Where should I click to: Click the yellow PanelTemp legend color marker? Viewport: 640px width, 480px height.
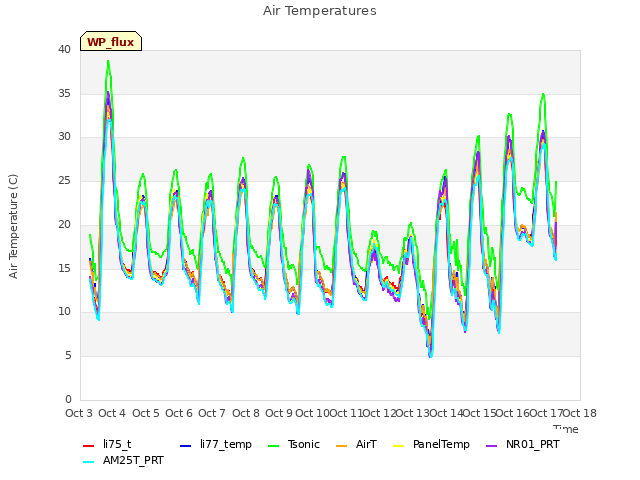[398, 445]
